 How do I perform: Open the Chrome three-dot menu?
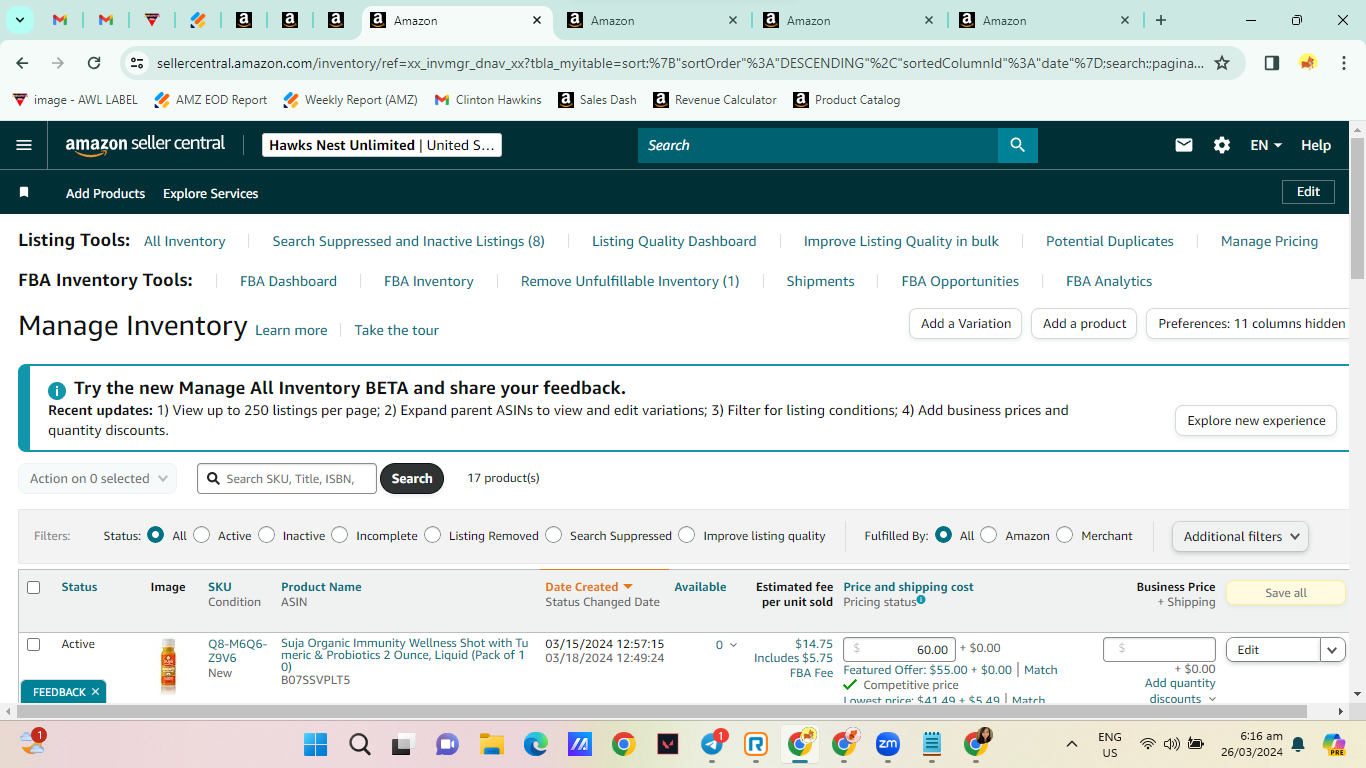[1344, 63]
